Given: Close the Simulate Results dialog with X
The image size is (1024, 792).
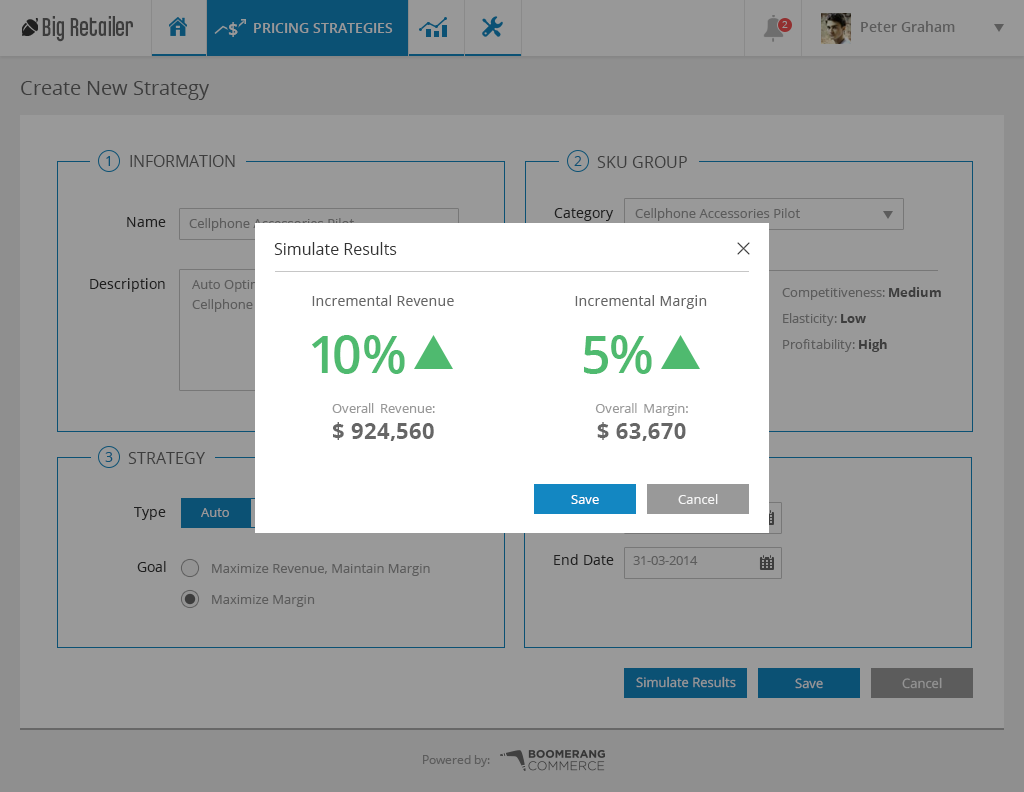Looking at the screenshot, I should (x=743, y=249).
